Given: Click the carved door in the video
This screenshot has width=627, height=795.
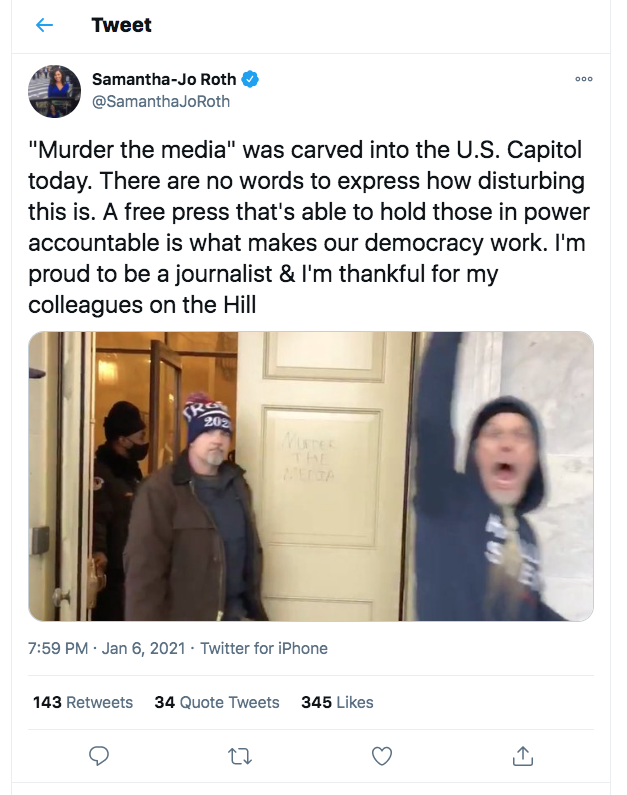Looking at the screenshot, I should coord(320,450).
